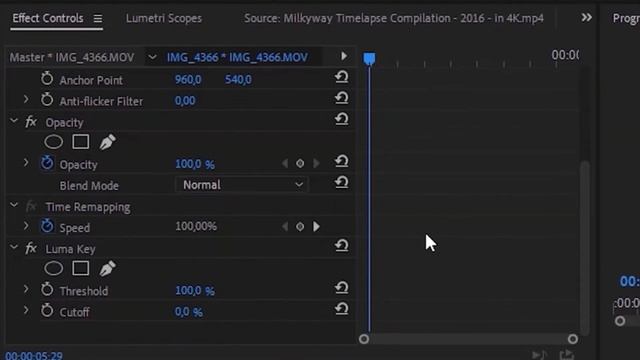This screenshot has height=360, width=640.
Task: Reset the Luma Key effect
Action: (342, 246)
